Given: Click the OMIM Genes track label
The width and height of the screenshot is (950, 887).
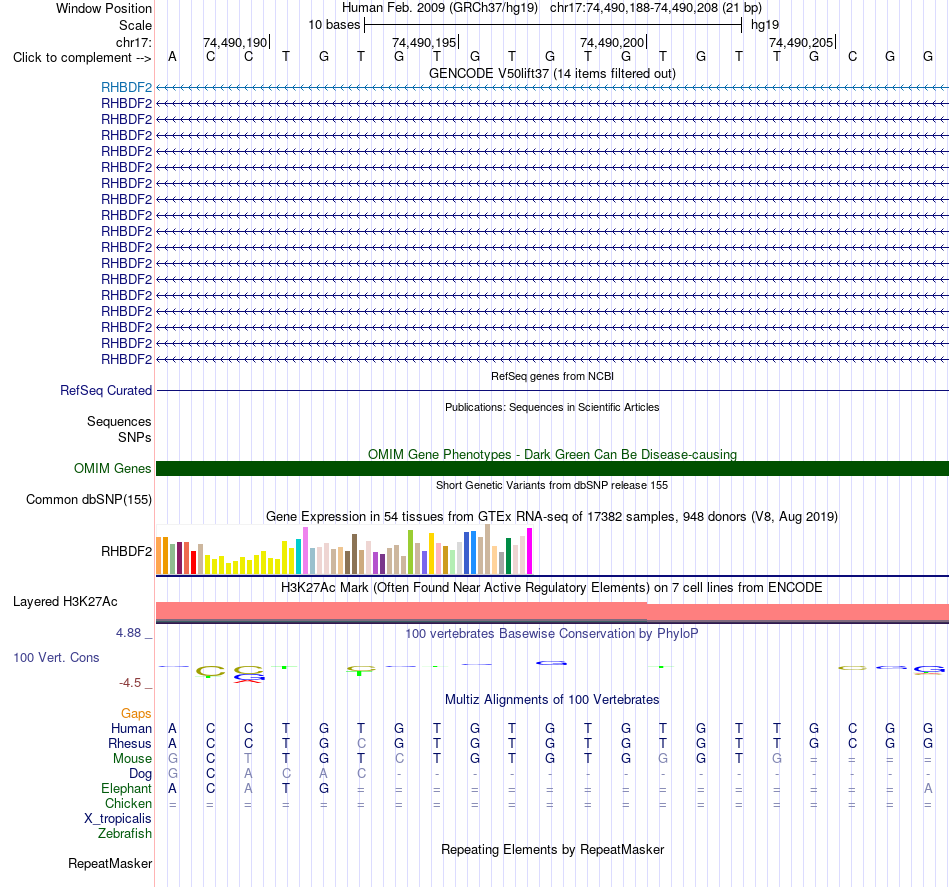Looking at the screenshot, I should [x=112, y=468].
